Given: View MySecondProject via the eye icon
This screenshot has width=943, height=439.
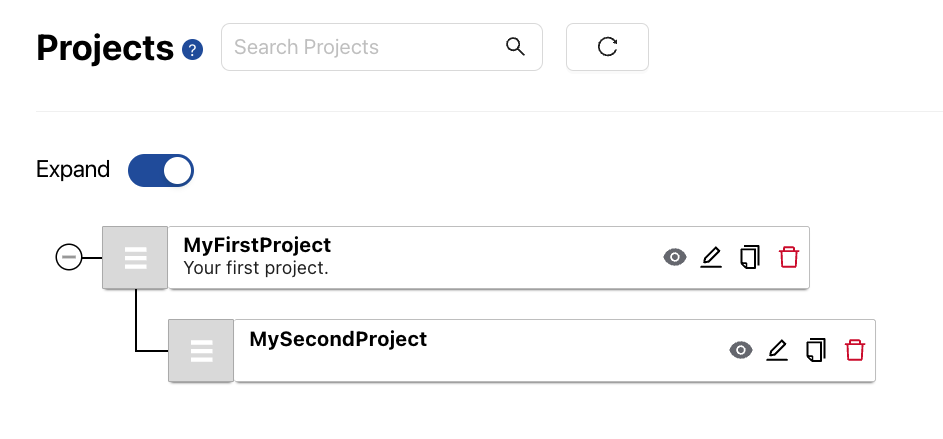Looking at the screenshot, I should pos(741,350).
